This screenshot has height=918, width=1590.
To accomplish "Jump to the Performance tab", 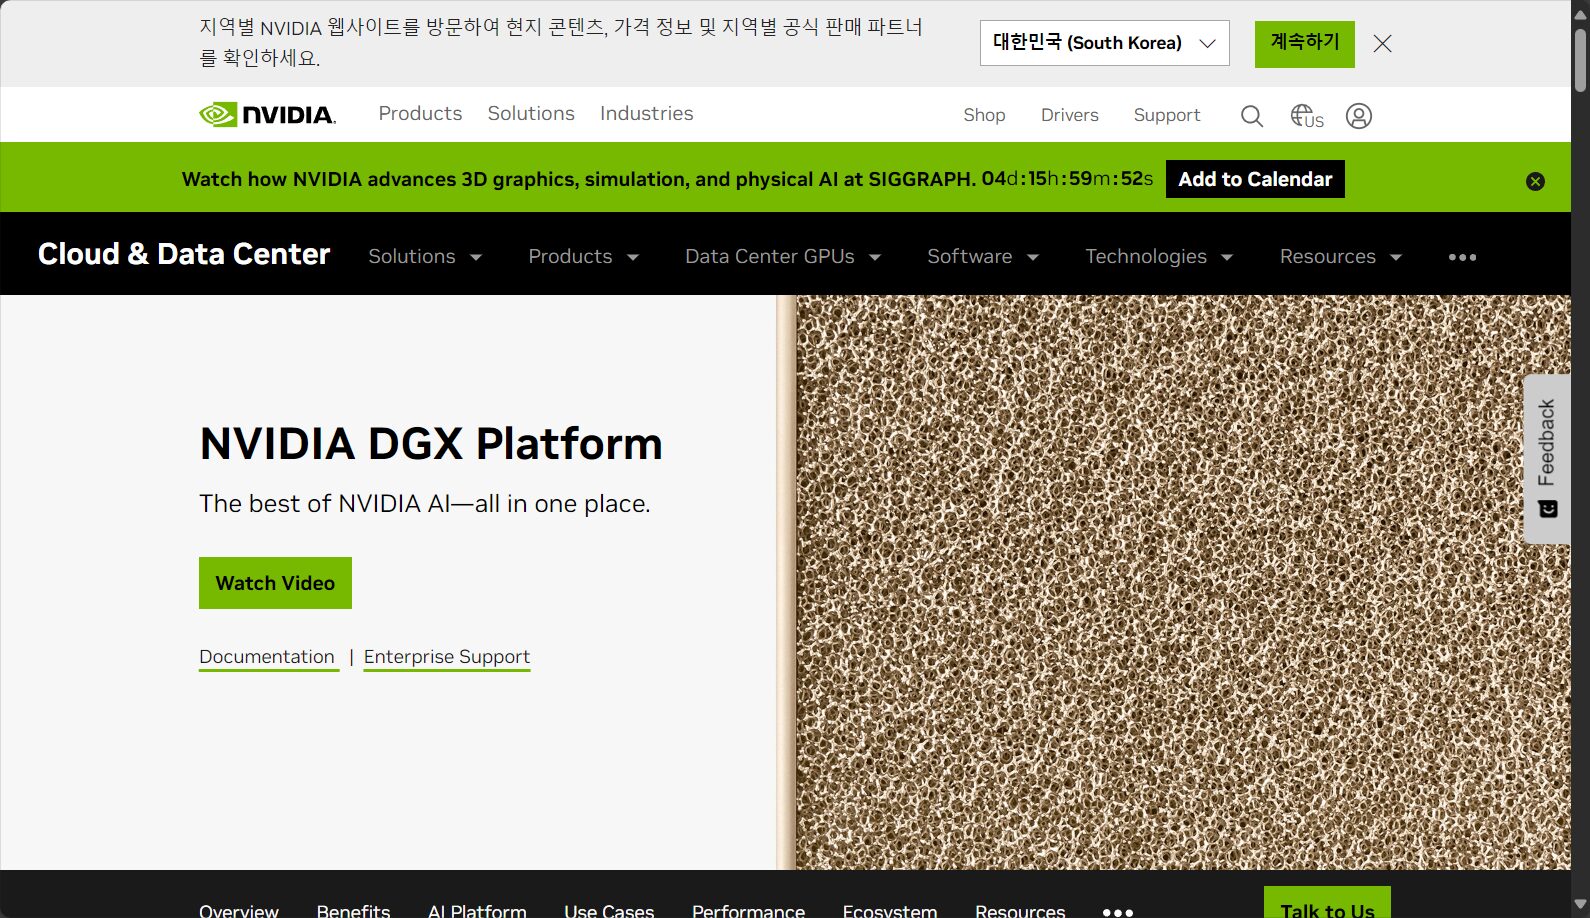I will (x=748, y=911).
